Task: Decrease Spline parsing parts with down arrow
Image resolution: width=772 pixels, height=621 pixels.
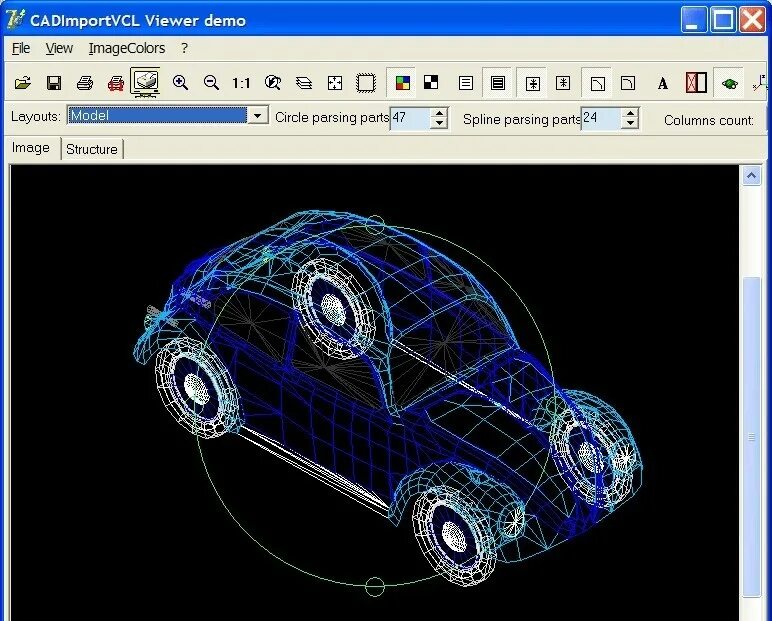Action: (x=630, y=124)
